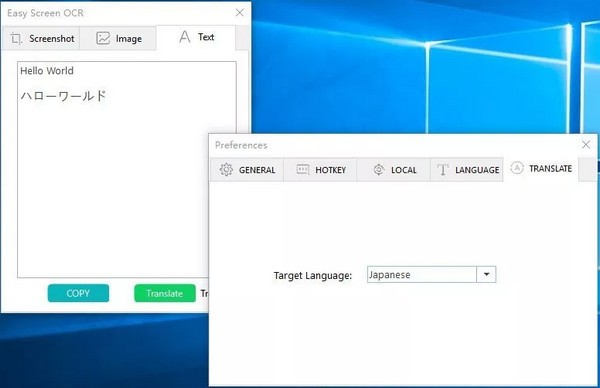The height and width of the screenshot is (388, 600).
Task: Go to the GENERAL tab label
Action: coord(257,170)
